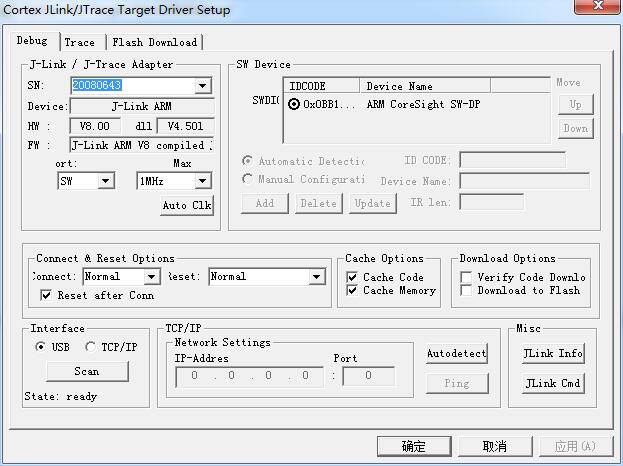Click the Autodetect button

[457, 354]
